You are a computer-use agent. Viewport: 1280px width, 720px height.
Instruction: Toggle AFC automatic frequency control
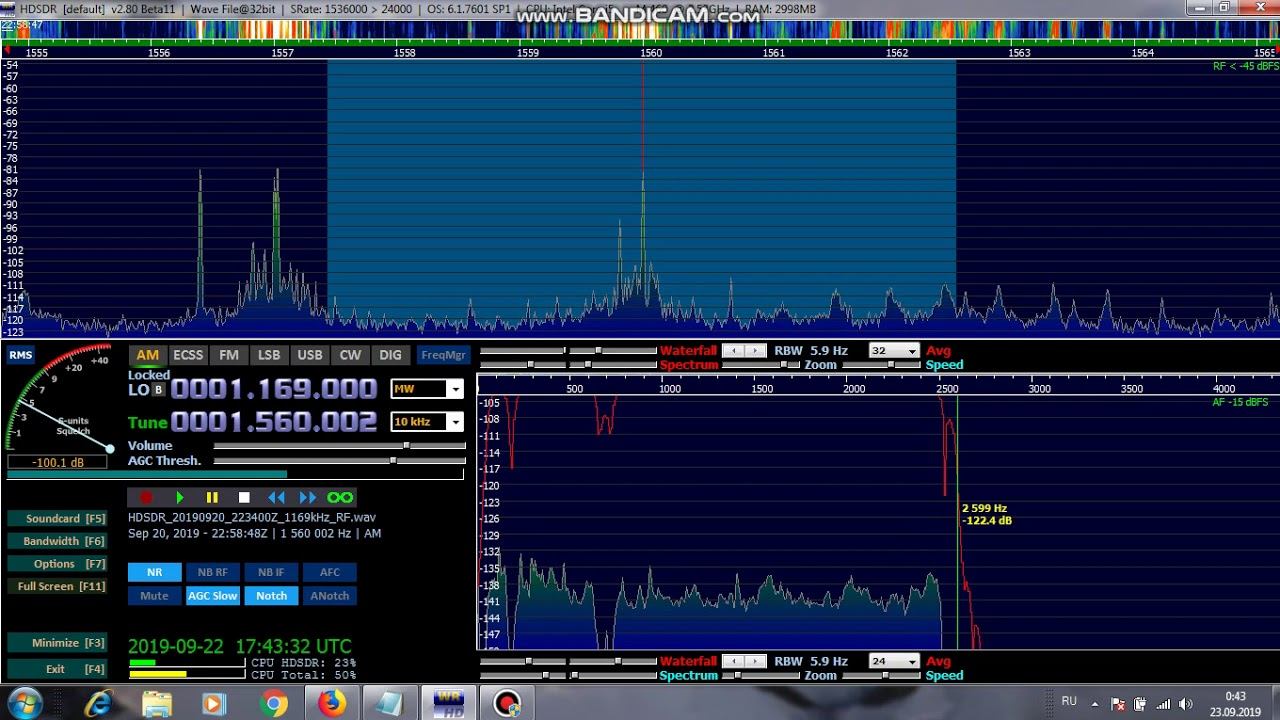tap(330, 572)
